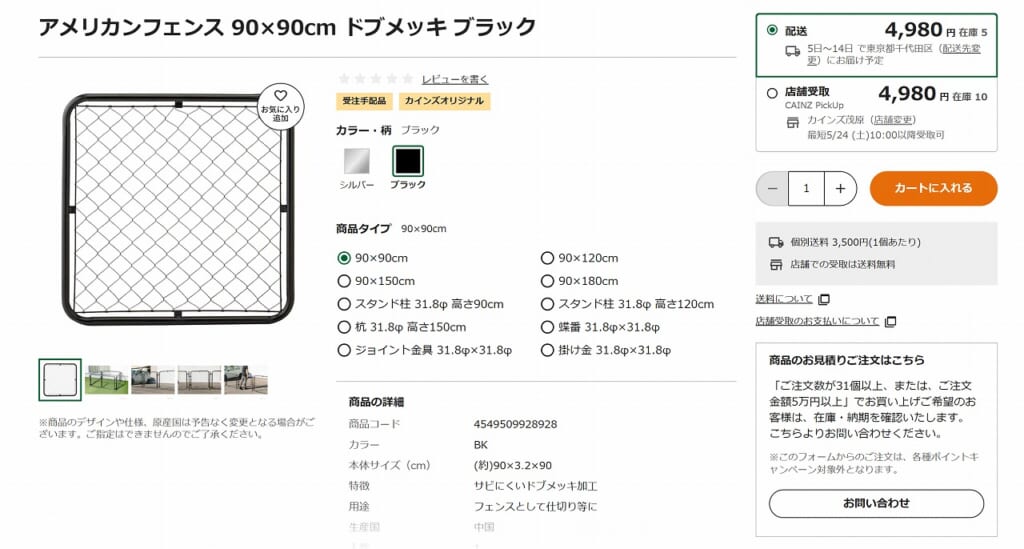Open external link icon beside 店舗受取のお支払について

pos(891,321)
